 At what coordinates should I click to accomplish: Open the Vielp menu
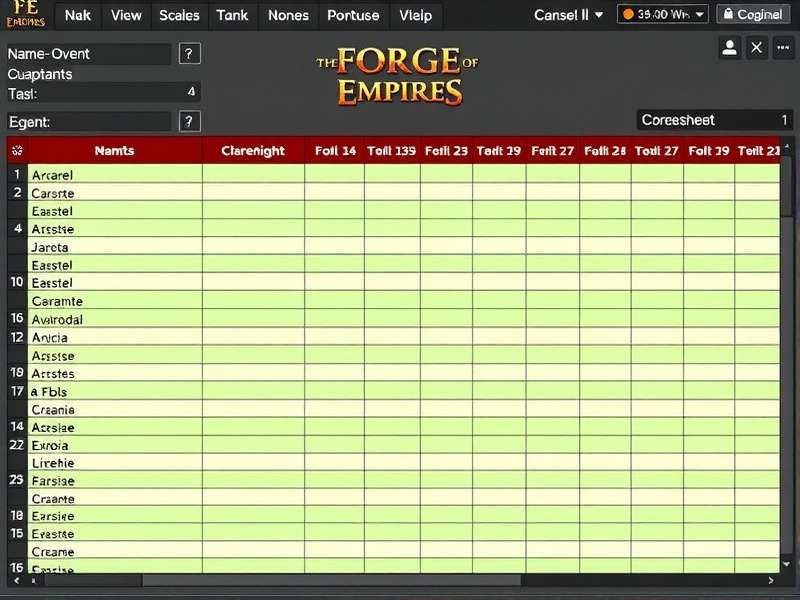(415, 15)
